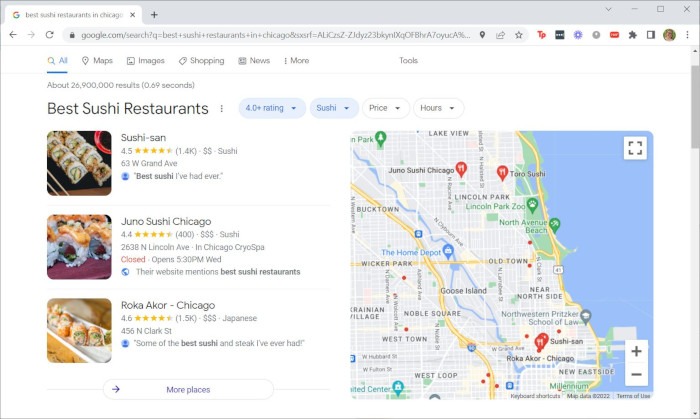Click the address bar URL field
The width and height of the screenshot is (700, 419).
275,35
